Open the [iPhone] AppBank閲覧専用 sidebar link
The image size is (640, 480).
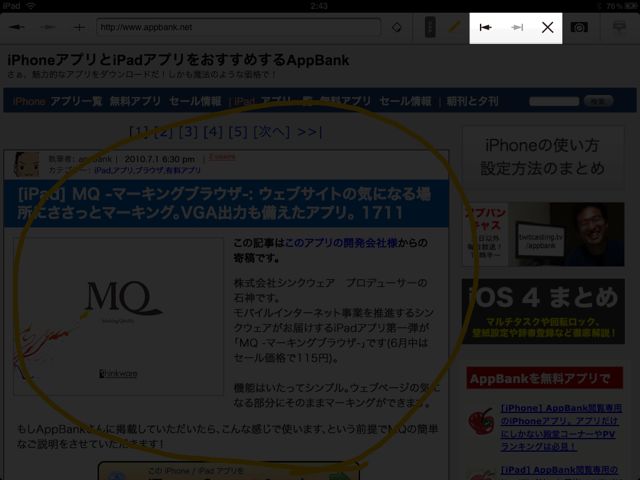[561, 427]
